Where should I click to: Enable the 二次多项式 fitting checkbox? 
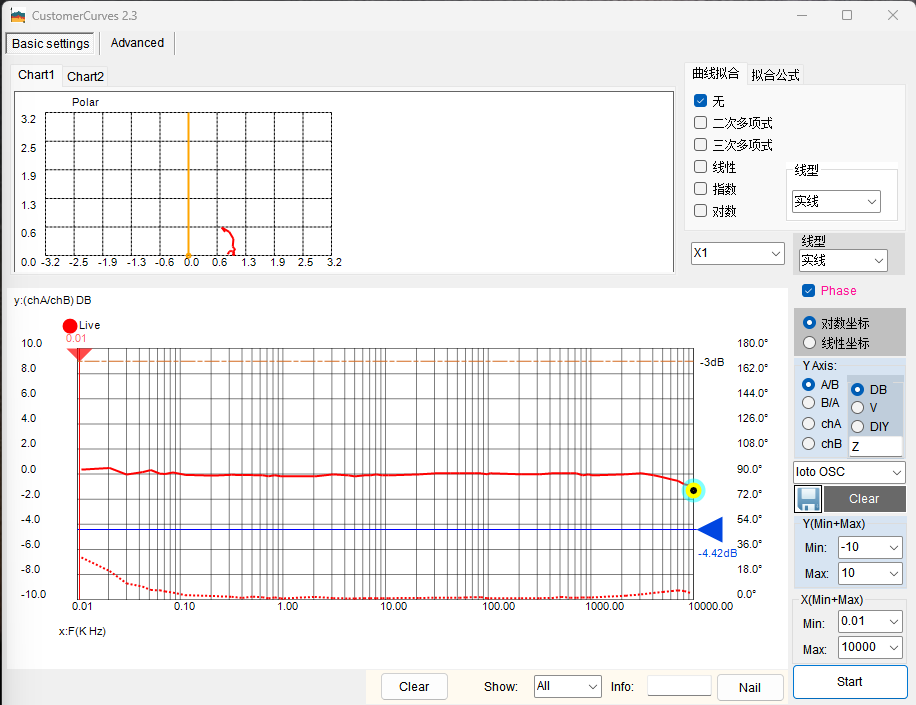tap(701, 123)
